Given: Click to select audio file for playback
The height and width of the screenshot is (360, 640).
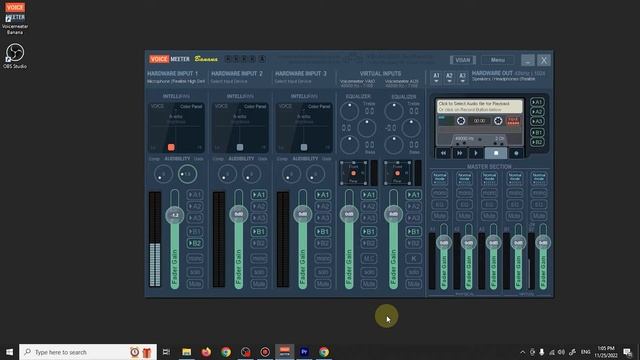Looking at the screenshot, I should (480, 107).
